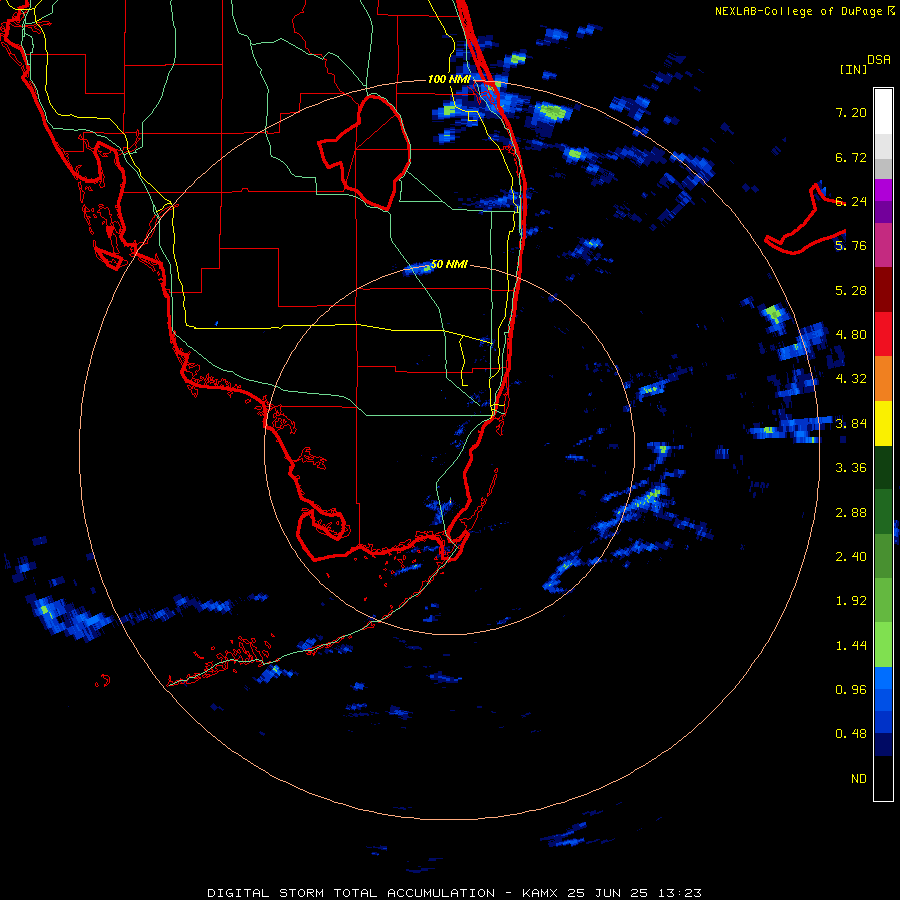The height and width of the screenshot is (900, 900).
Task: Select the 0.48 legend value
Action: (851, 734)
